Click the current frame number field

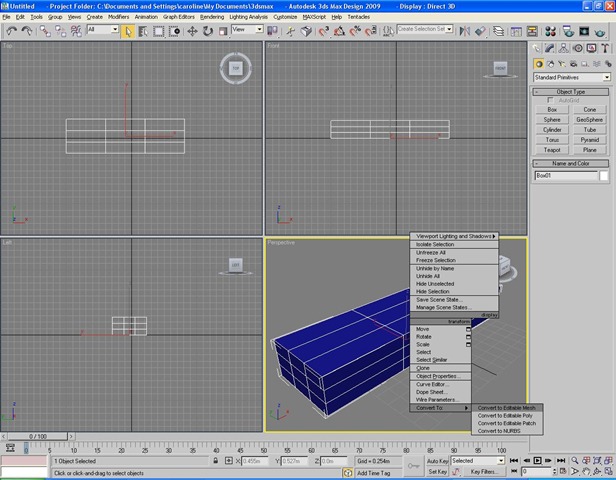(536, 471)
